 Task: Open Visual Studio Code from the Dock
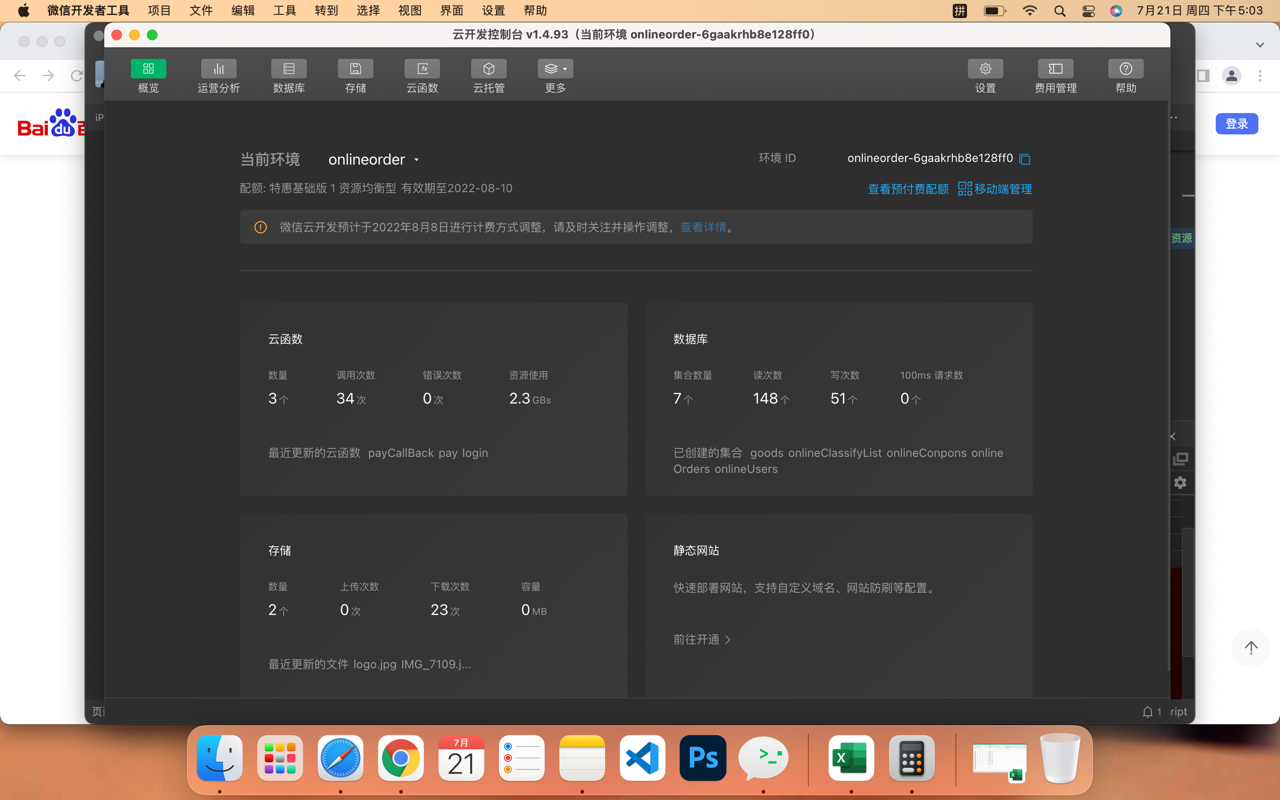coord(642,758)
